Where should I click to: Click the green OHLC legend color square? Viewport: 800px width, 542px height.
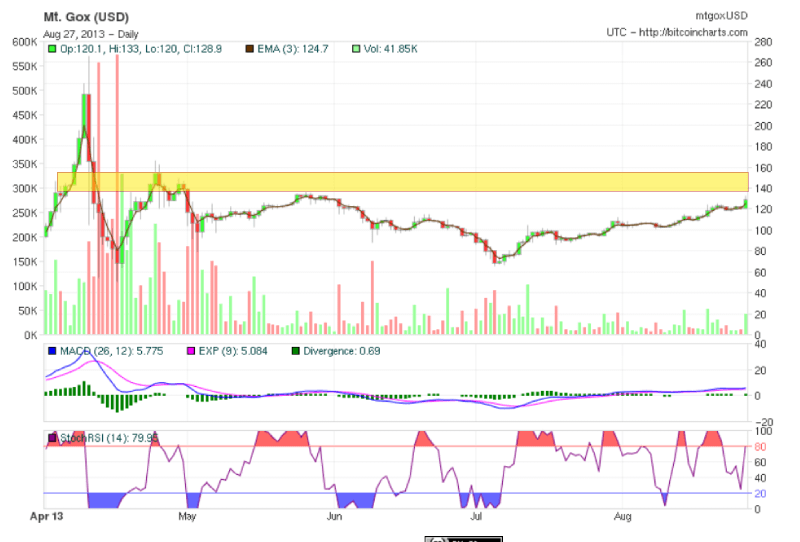(52, 49)
